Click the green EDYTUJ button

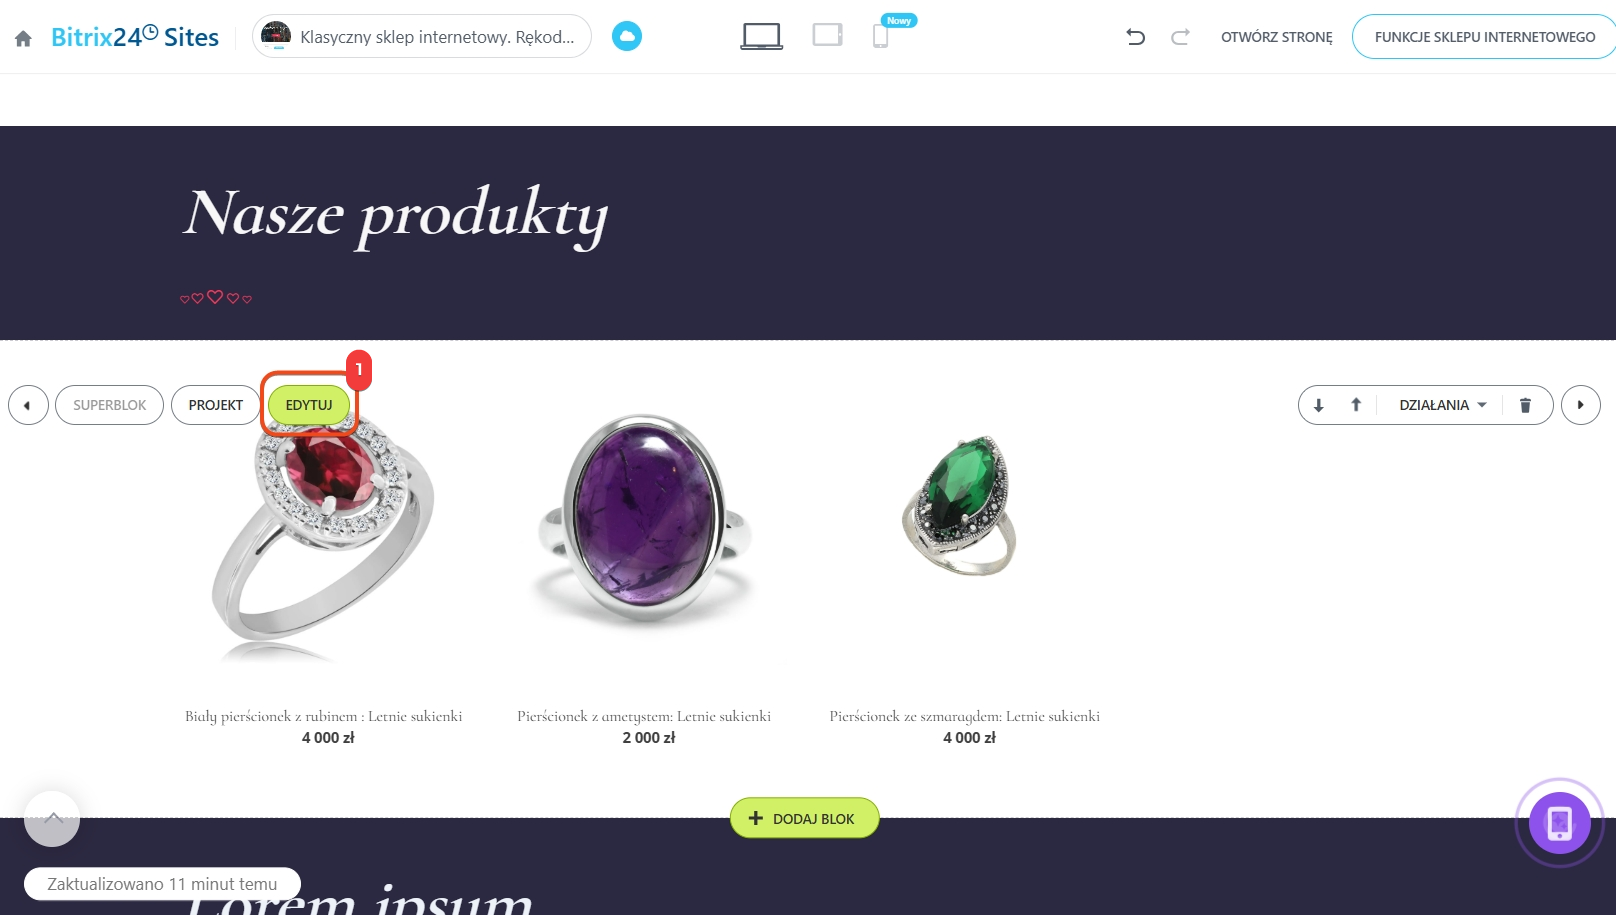[x=309, y=405]
